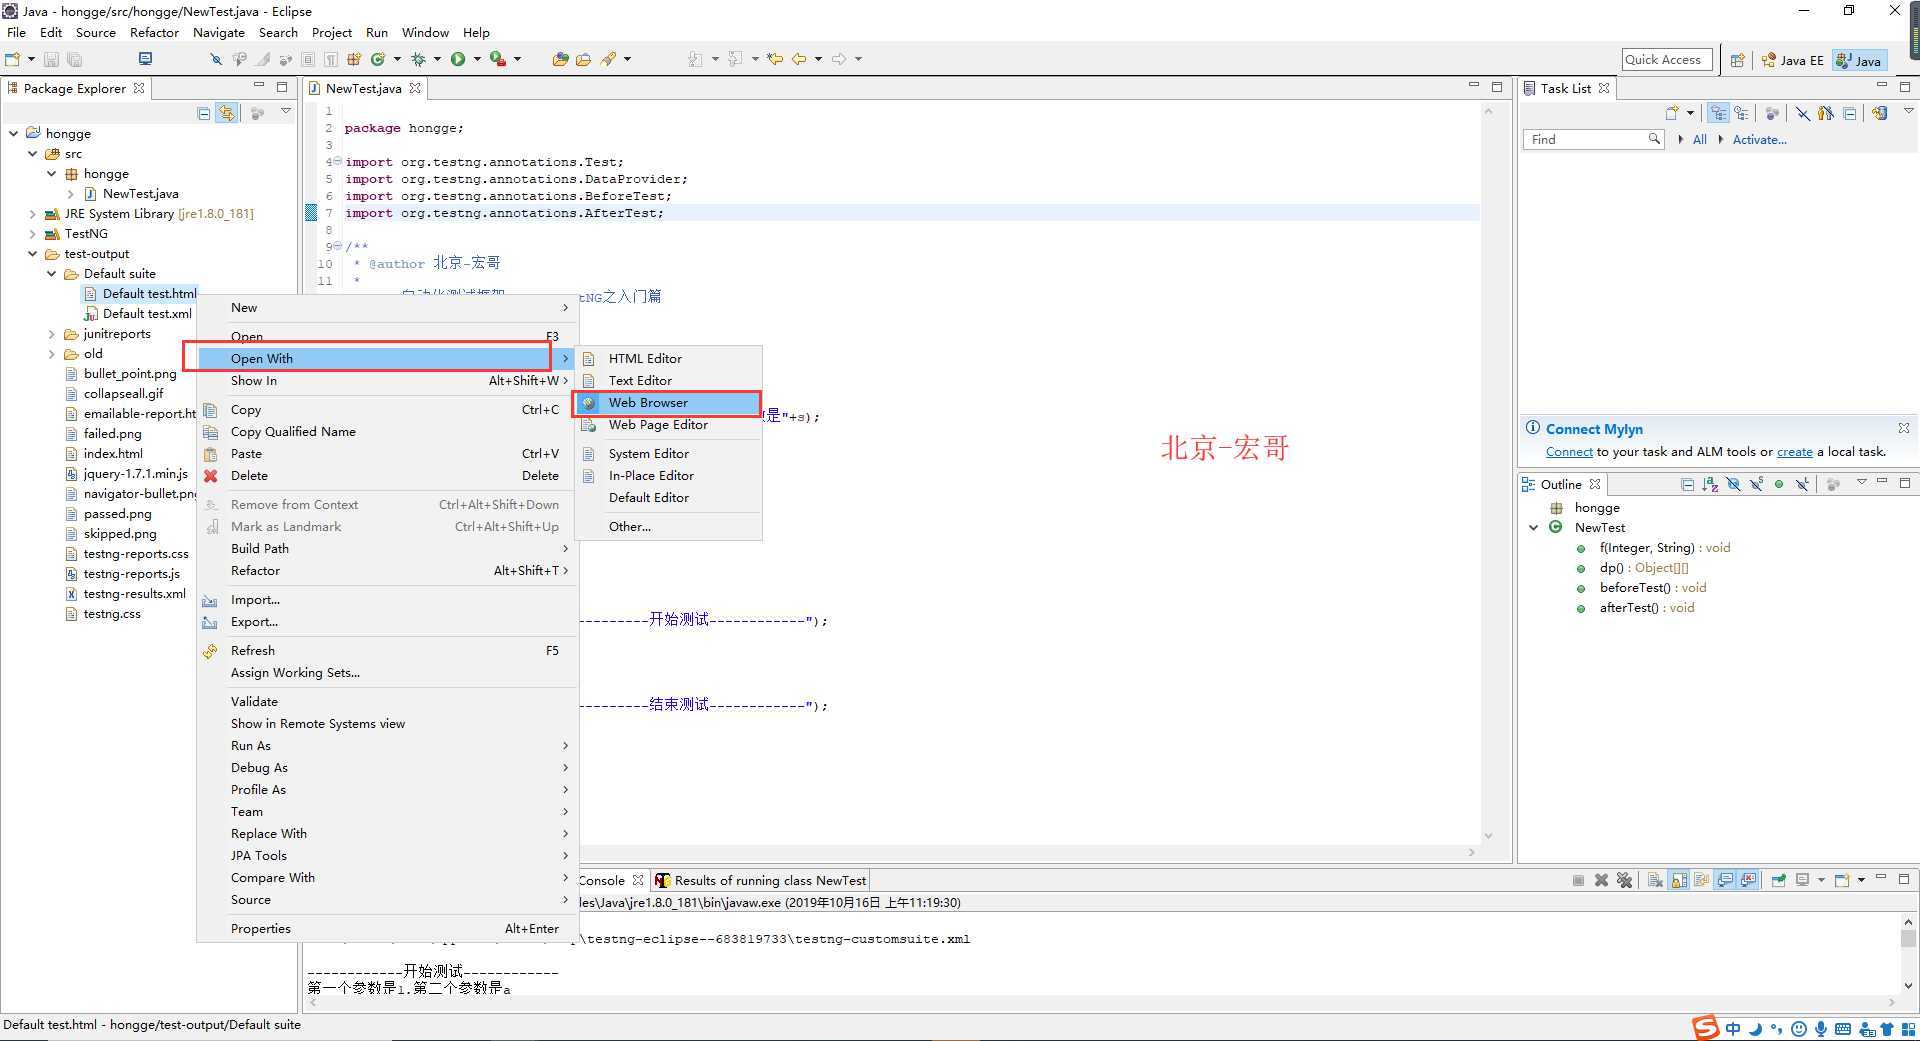Toggle Show Only My Tasks in Task List

(1826, 113)
